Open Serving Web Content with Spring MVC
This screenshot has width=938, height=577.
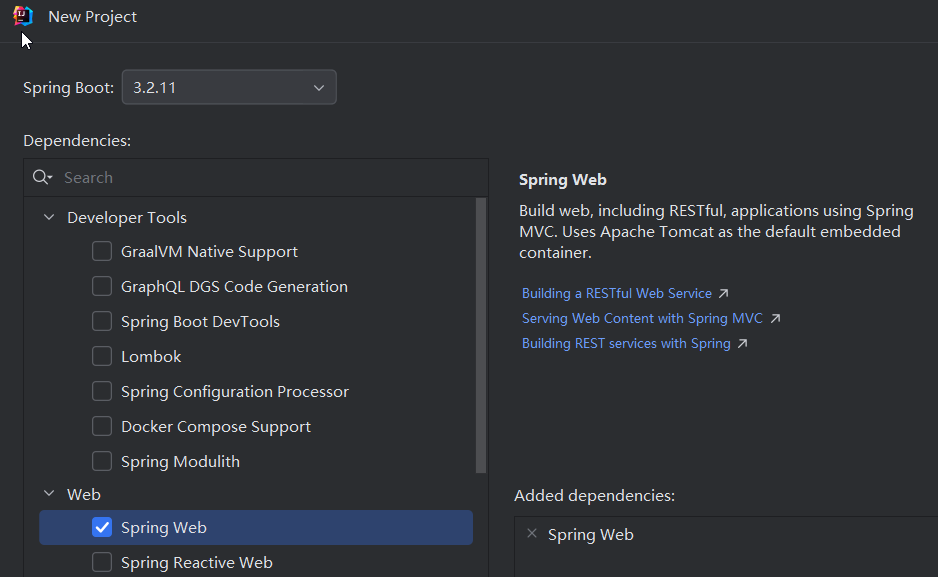point(642,319)
